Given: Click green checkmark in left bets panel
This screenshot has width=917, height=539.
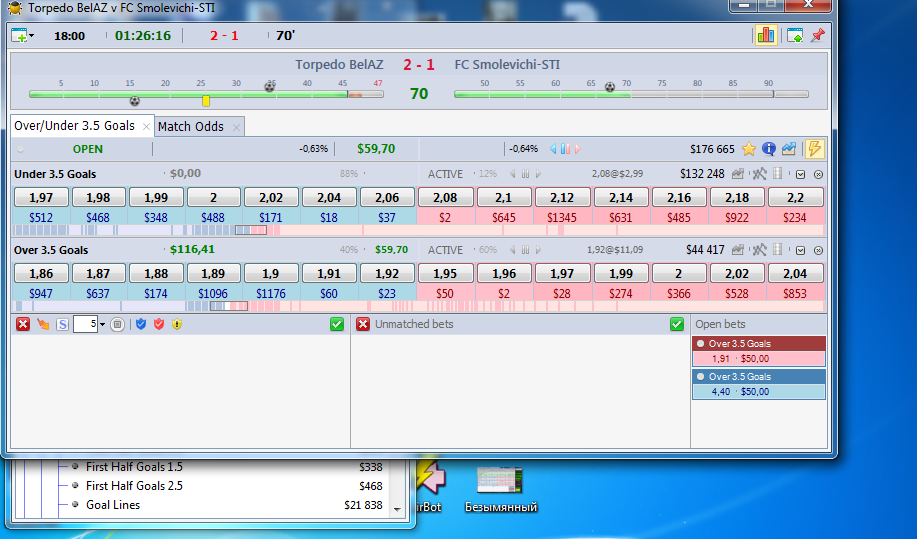Looking at the screenshot, I should (337, 324).
